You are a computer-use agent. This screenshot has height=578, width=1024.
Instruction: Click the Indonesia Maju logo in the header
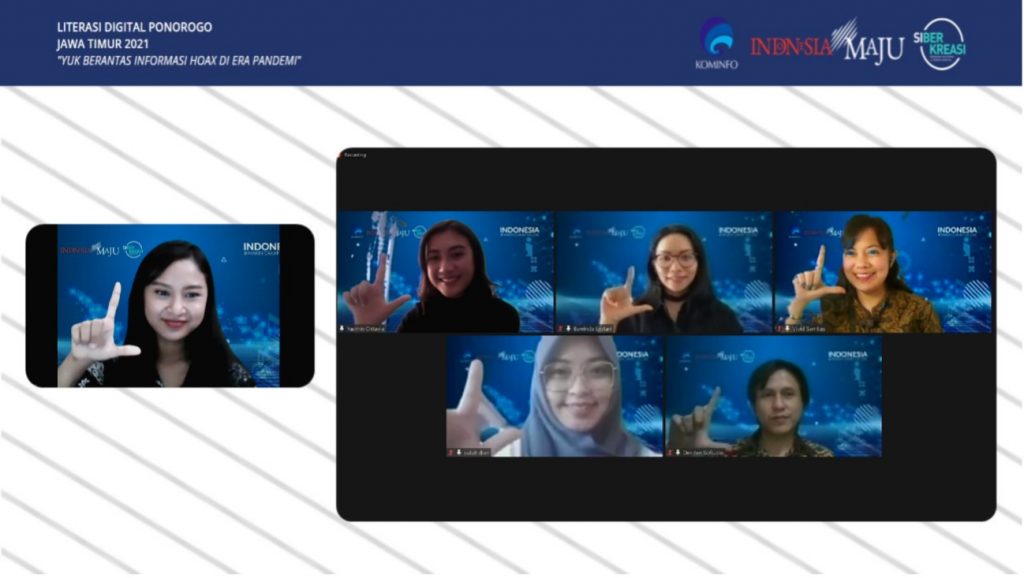click(827, 44)
